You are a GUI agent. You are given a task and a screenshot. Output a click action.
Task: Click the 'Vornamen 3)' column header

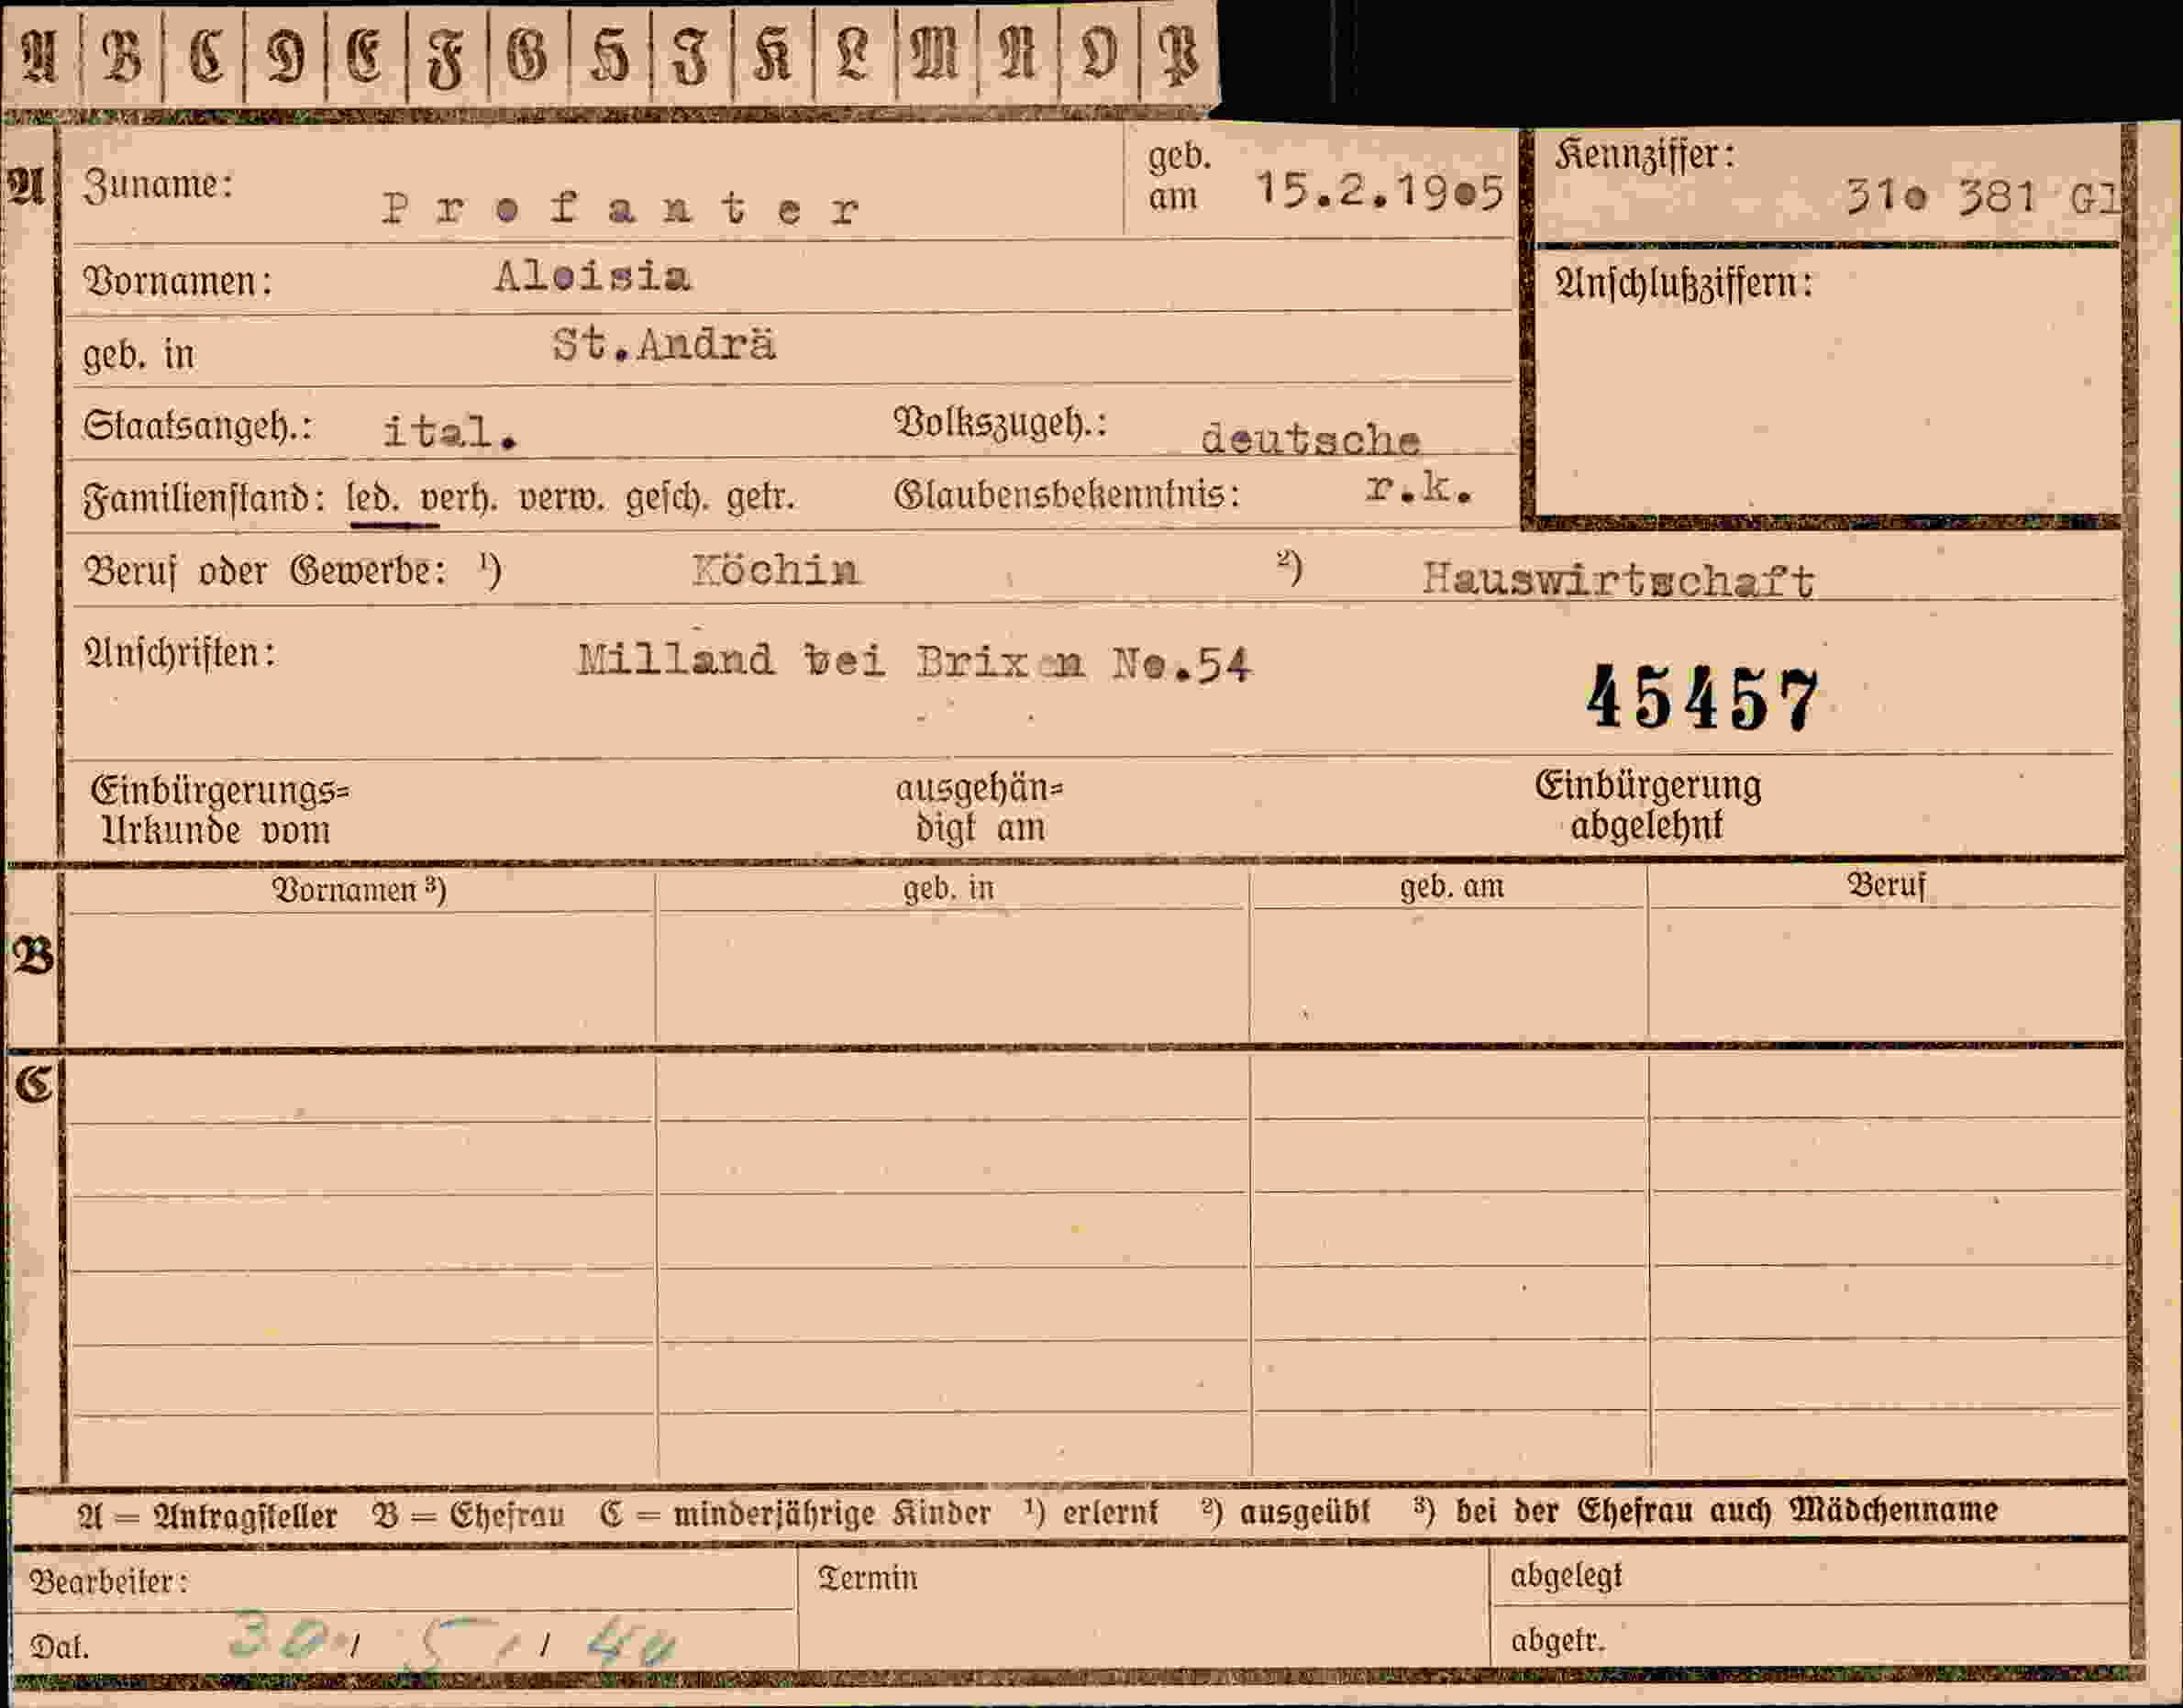pos(359,889)
